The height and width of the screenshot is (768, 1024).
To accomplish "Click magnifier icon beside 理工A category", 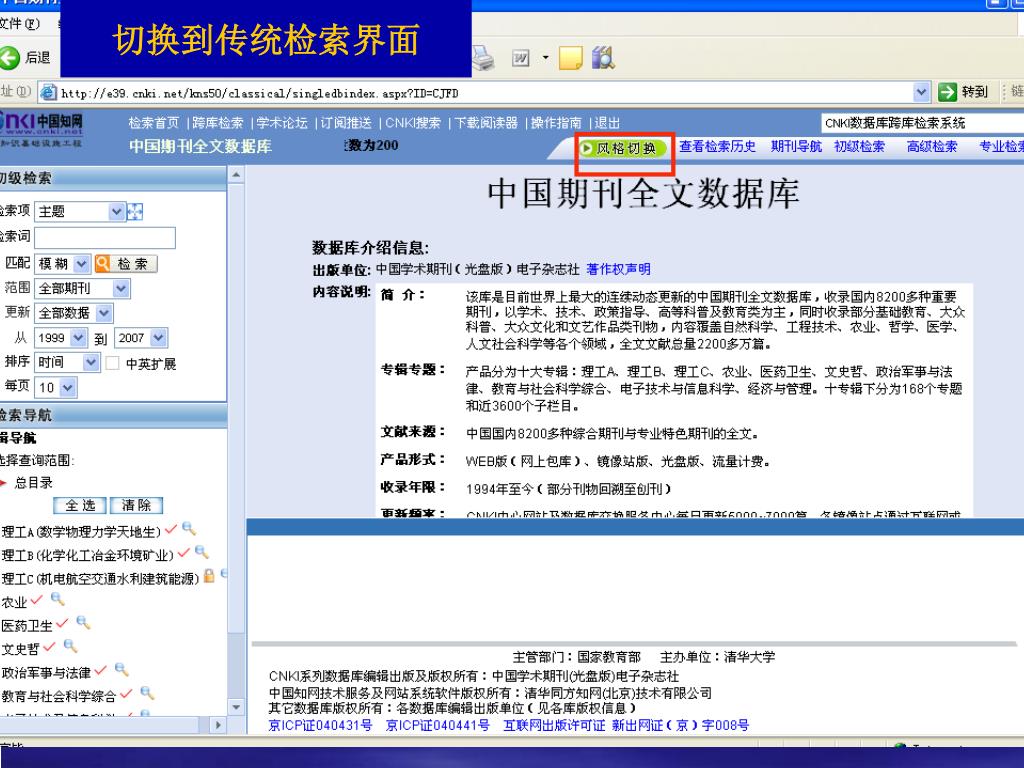I will click(189, 528).
